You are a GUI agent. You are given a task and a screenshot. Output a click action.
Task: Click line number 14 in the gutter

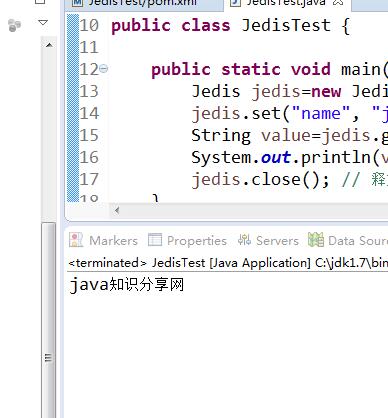click(89, 113)
